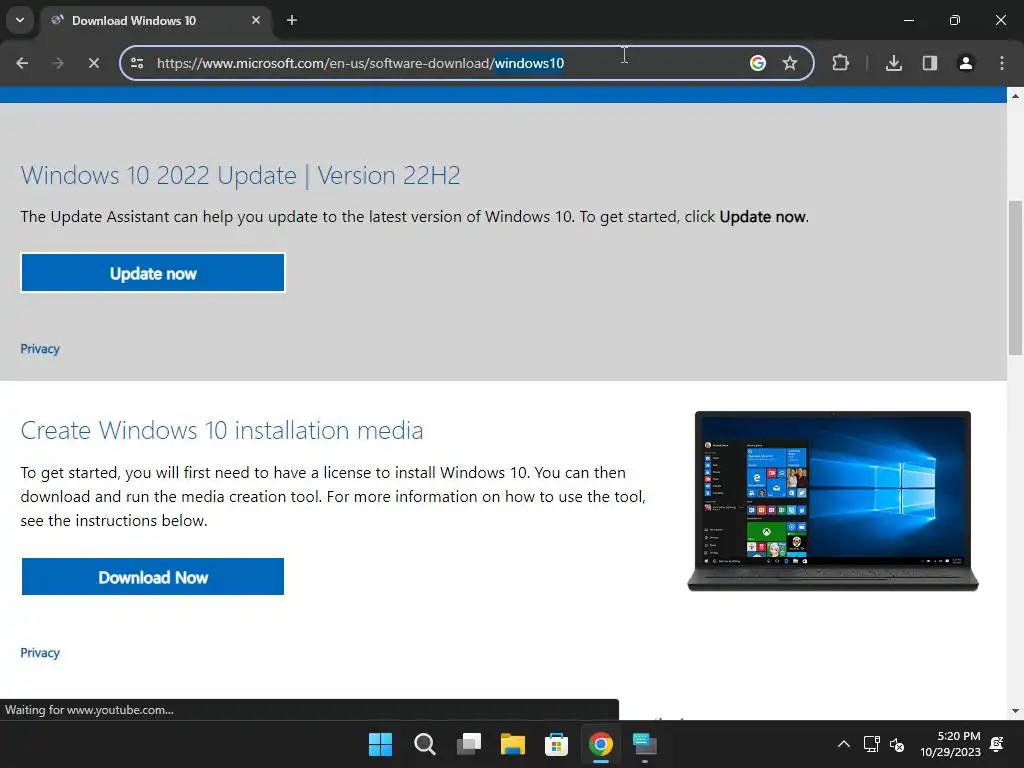1024x768 pixels.
Task: Open network status in system tray
Action: [x=871, y=744]
